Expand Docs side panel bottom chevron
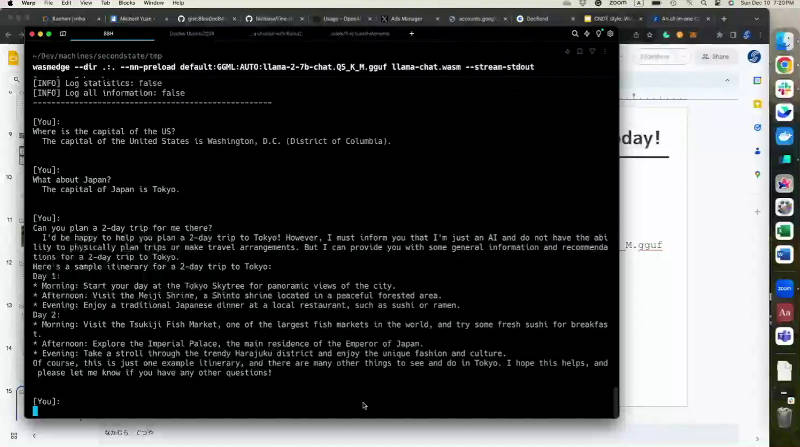Screen dimensions: 800x447 pos(758,439)
